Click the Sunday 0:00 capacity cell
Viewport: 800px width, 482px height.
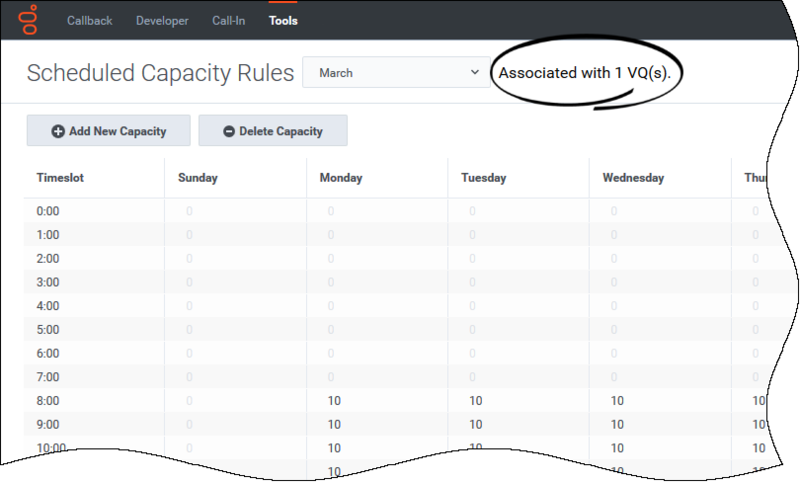(189, 211)
